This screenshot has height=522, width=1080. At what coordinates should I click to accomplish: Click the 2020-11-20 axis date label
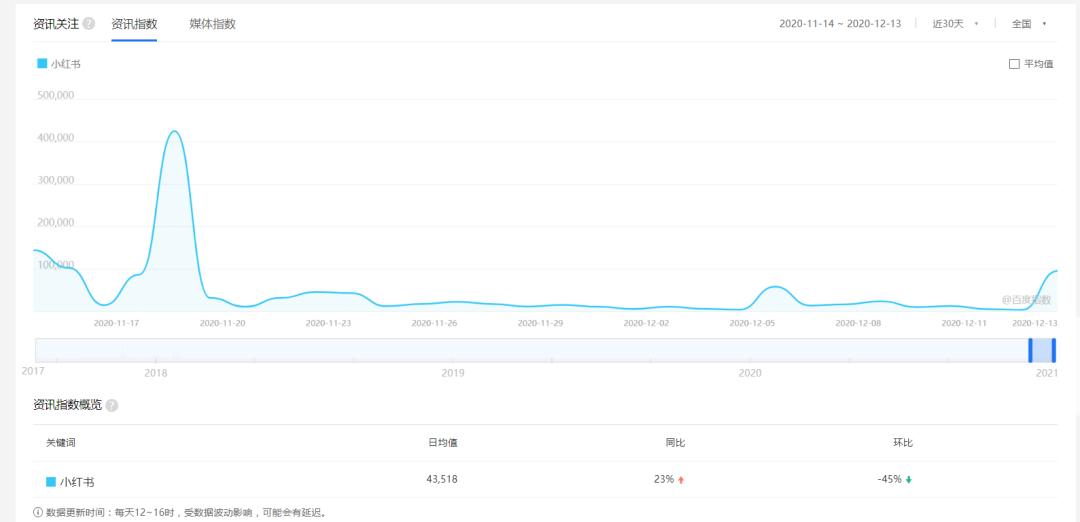point(222,322)
